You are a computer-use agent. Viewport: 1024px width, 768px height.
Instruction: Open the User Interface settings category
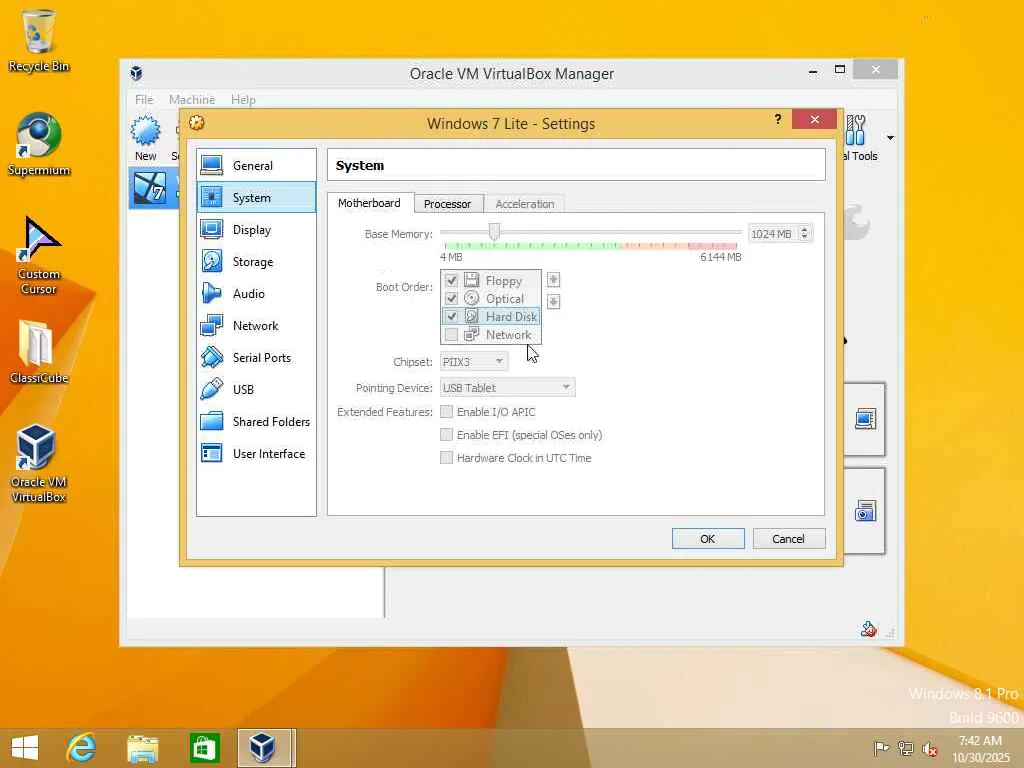point(256,454)
